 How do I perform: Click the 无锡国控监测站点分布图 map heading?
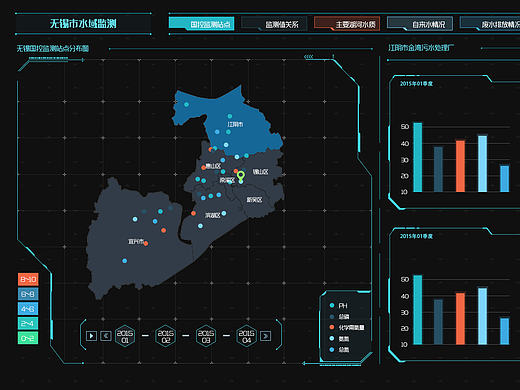tap(53, 48)
